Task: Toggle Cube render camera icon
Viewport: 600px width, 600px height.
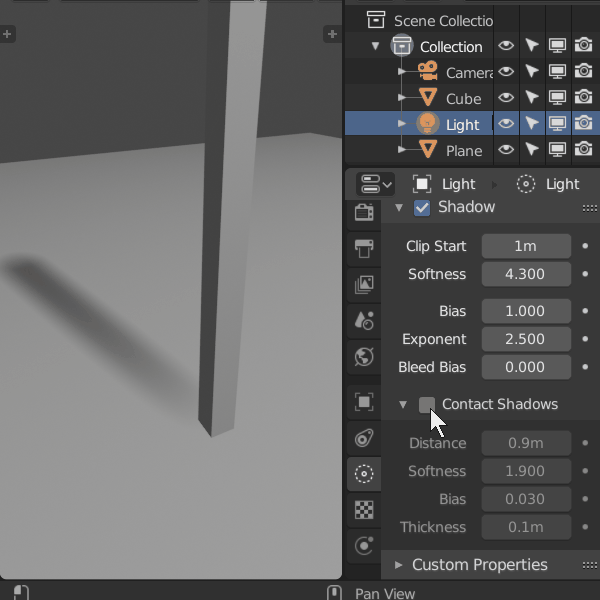Action: point(584,97)
